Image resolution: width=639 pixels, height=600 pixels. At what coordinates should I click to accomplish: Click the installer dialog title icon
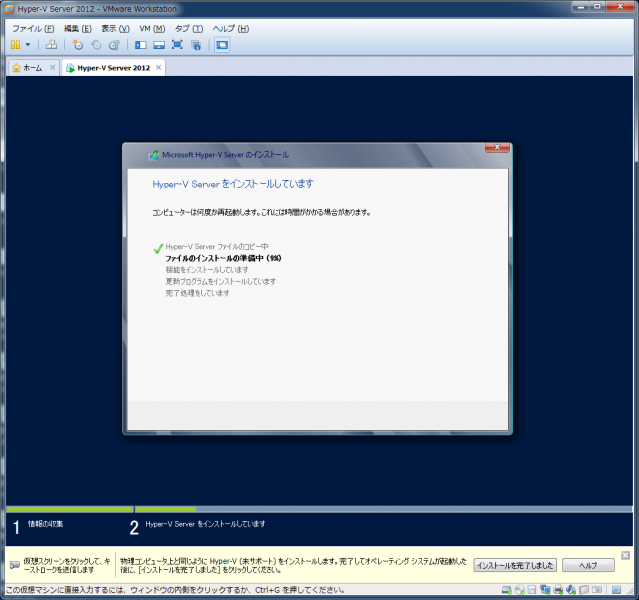154,155
